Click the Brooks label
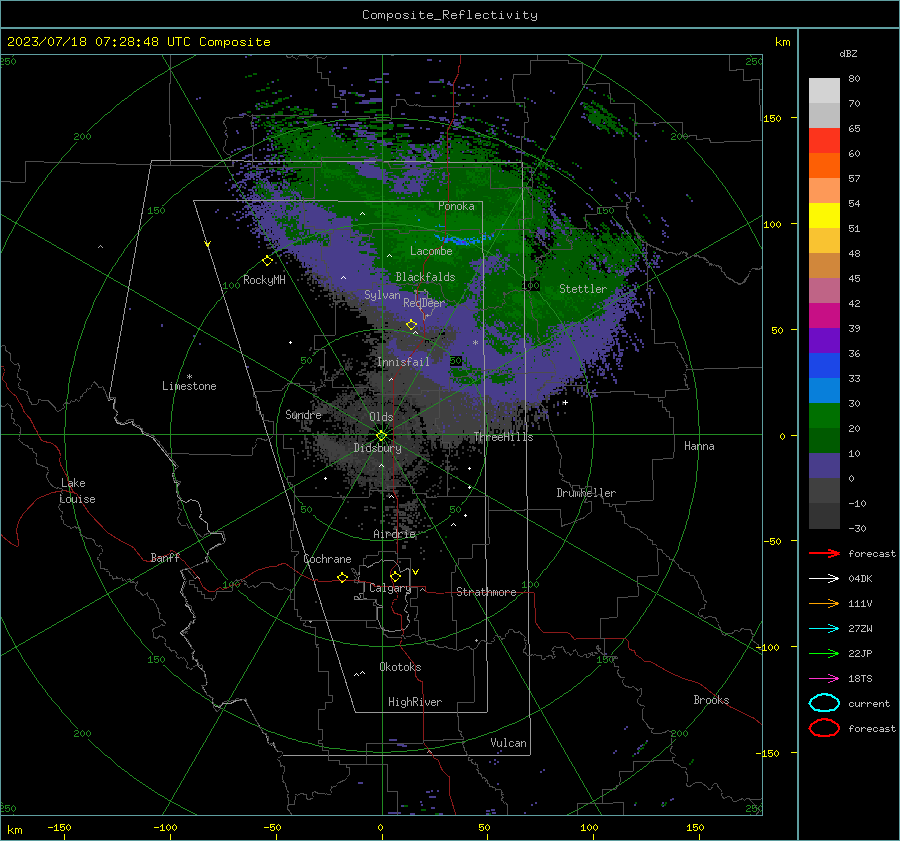Viewport: 900px width, 841px height. coord(711,700)
